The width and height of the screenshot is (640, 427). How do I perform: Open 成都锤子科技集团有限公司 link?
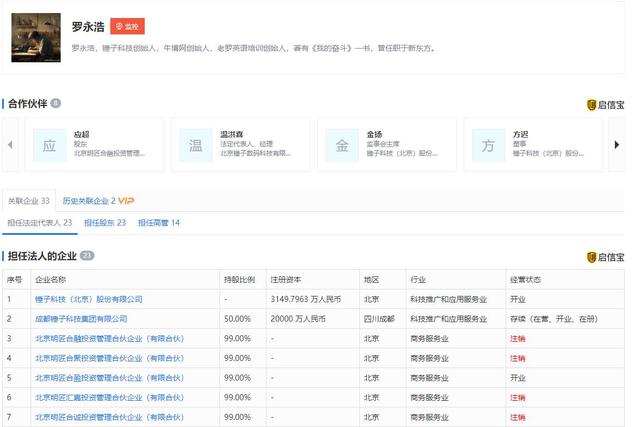[x=81, y=319]
